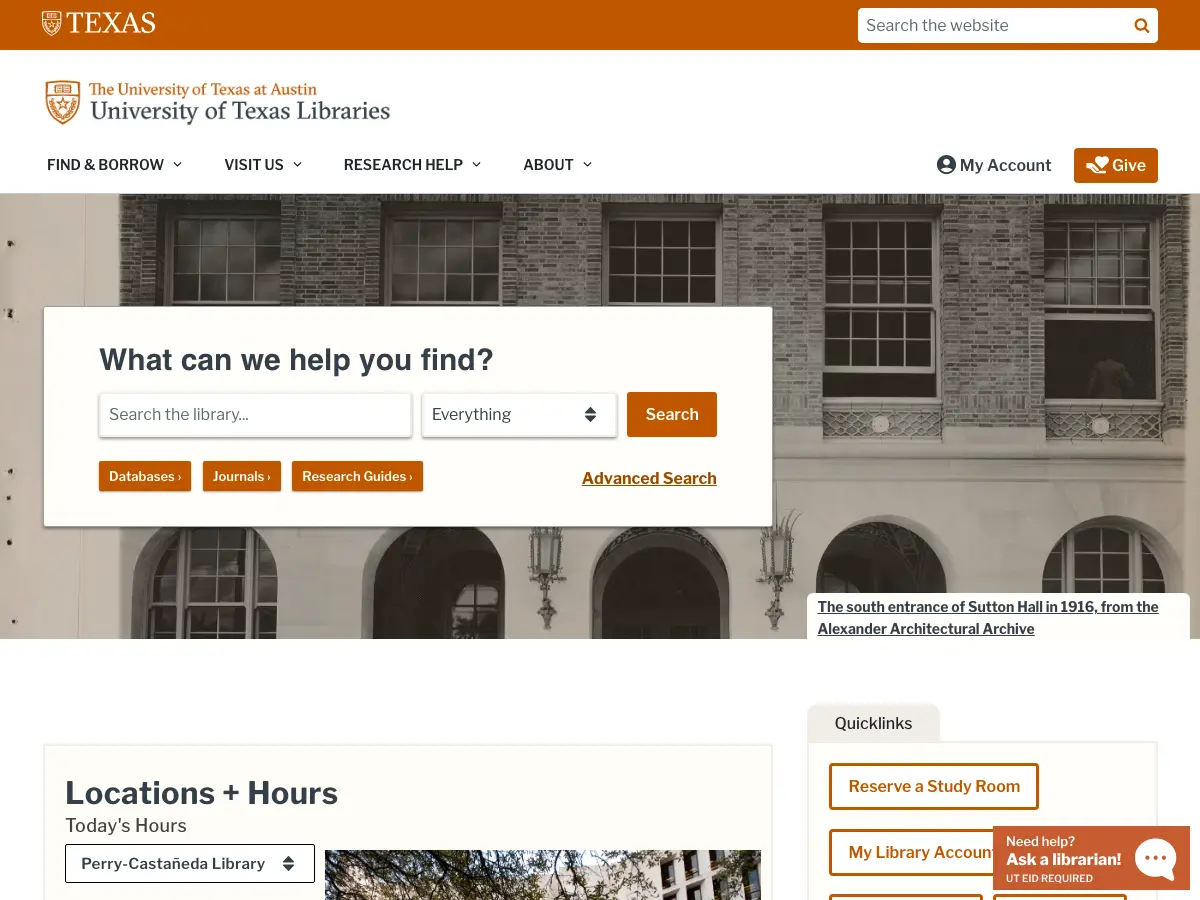Select the Quicklinks tab
The image size is (1200, 900).
(873, 723)
